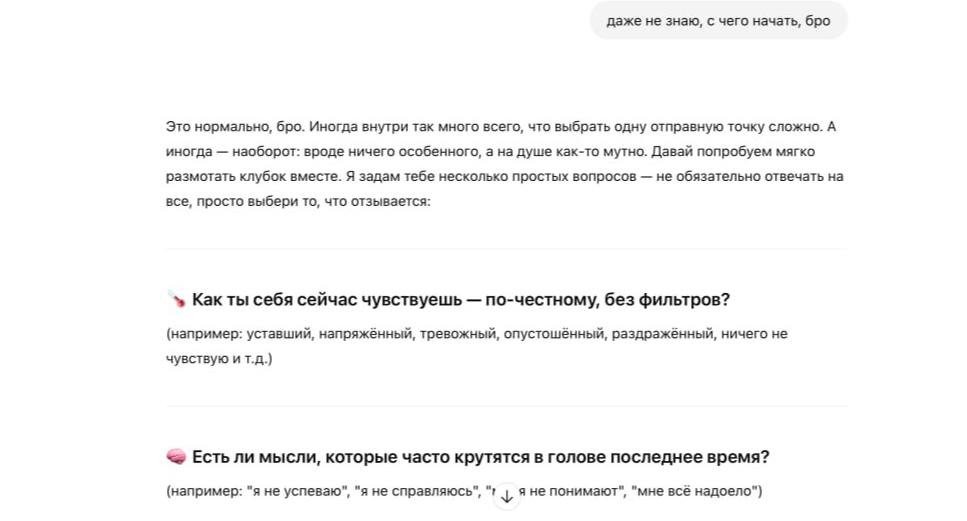Click the text 'чувствую и т.д.)'

219,358
